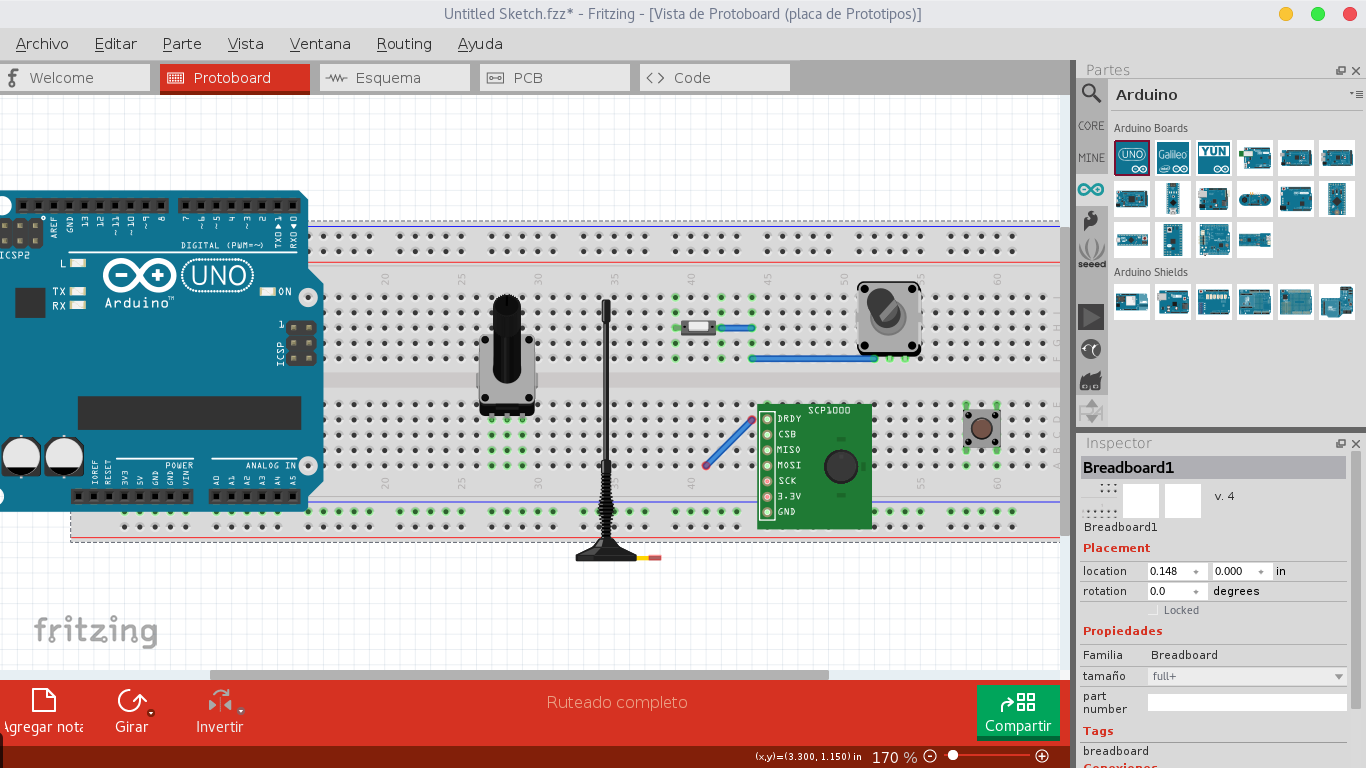
Task: Click the zoom slider handle
Action: tap(953, 756)
